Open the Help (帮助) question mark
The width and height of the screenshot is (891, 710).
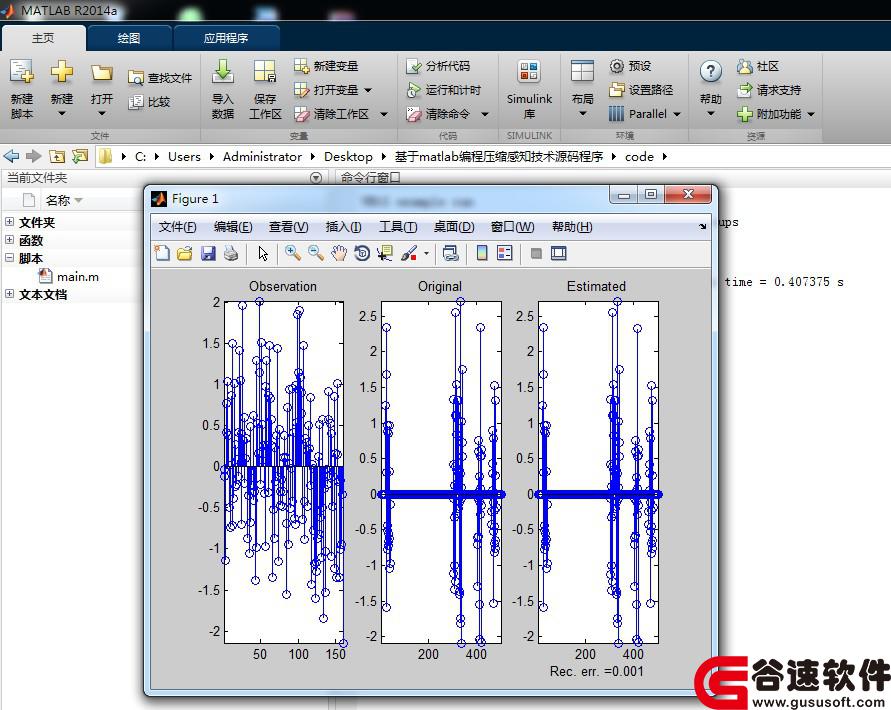(x=711, y=88)
